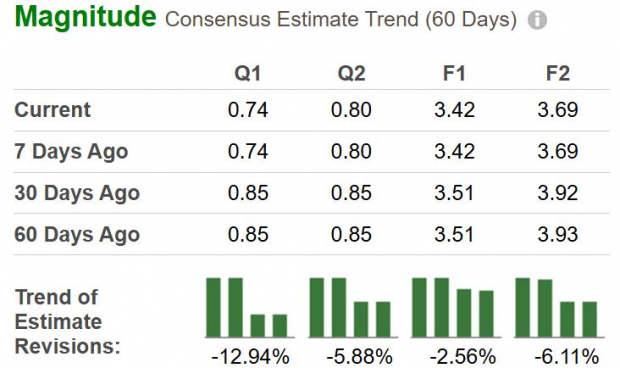Click the Q2 estimate revisions bar chart
This screenshot has height=368, width=620.
(353, 308)
